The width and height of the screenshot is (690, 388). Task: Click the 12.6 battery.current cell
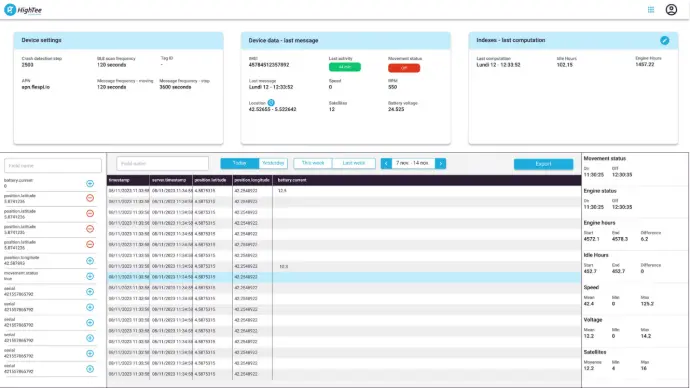[283, 190]
